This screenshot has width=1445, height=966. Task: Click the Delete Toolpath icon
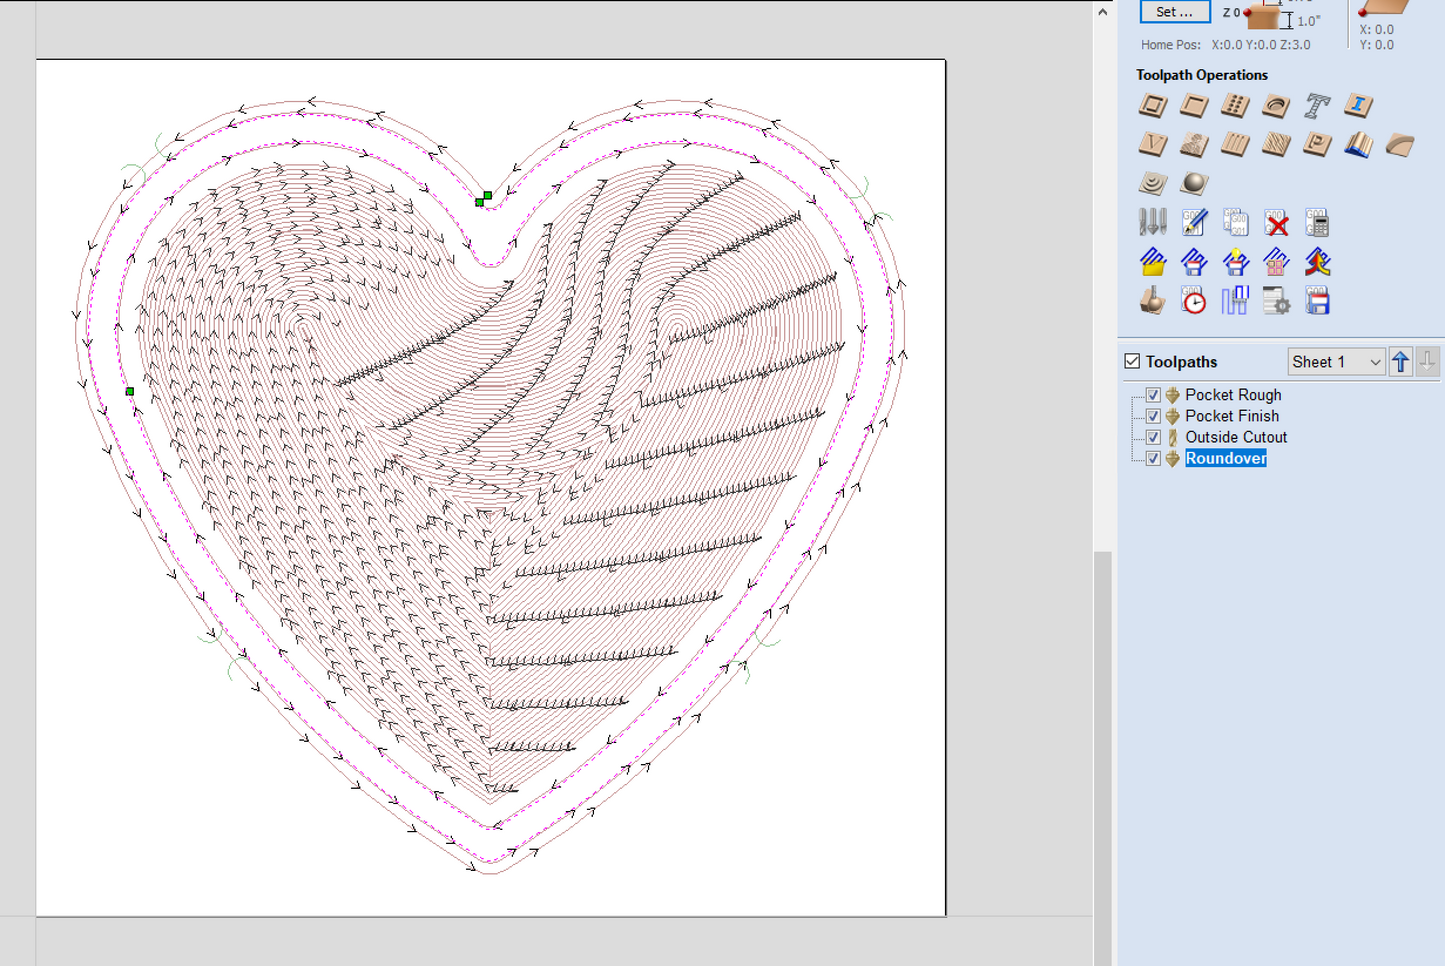[x=1276, y=222]
